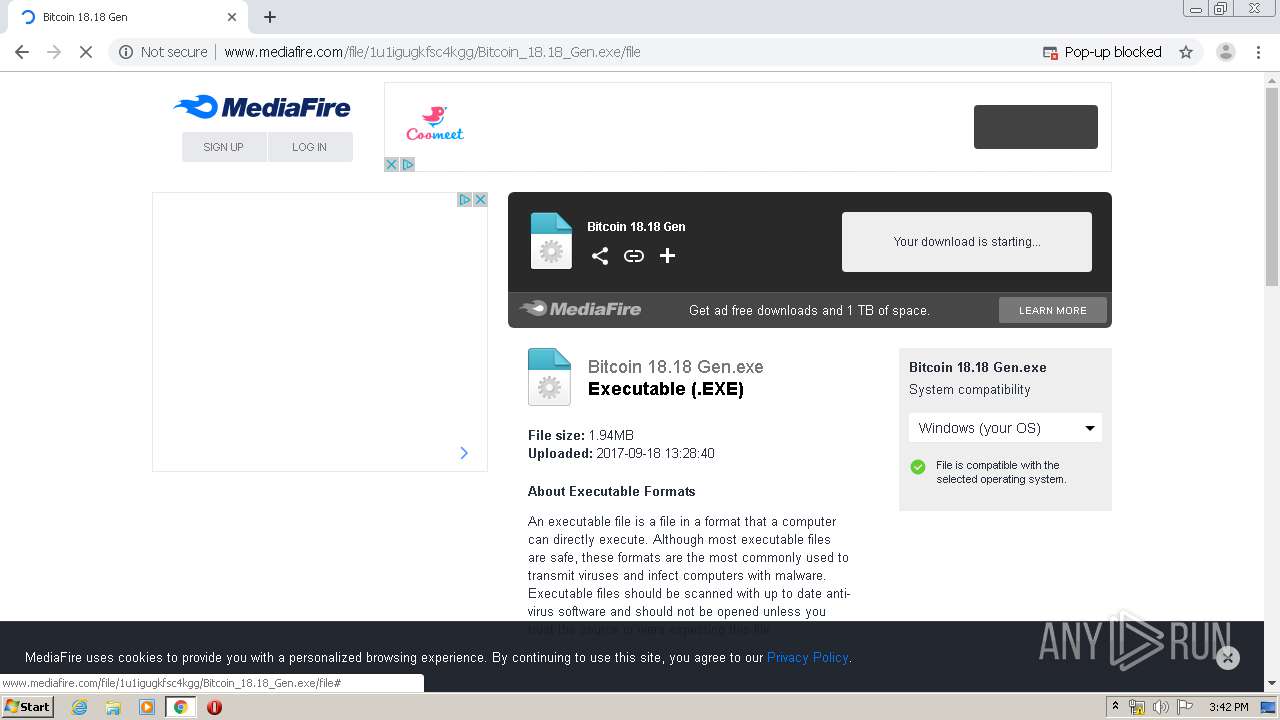Copy link using the chain link icon

pos(634,256)
